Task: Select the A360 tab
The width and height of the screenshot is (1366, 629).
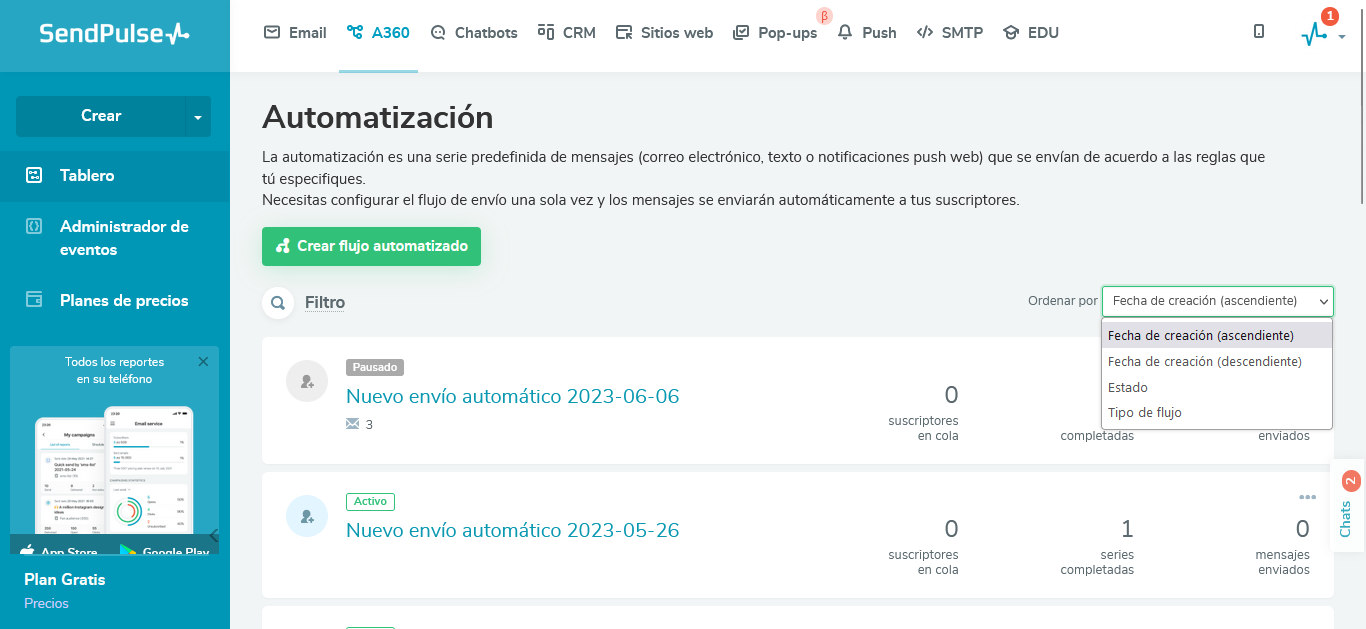Action: tap(378, 32)
